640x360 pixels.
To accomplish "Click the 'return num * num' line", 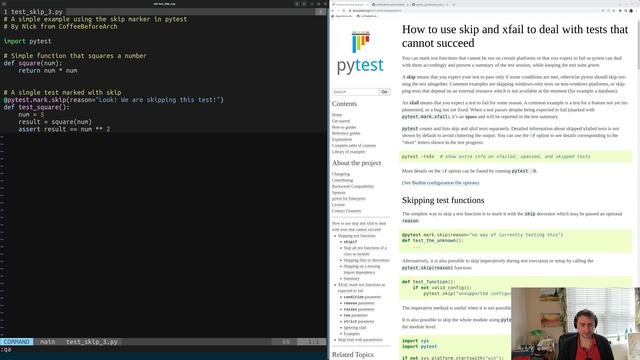I will (x=47, y=71).
